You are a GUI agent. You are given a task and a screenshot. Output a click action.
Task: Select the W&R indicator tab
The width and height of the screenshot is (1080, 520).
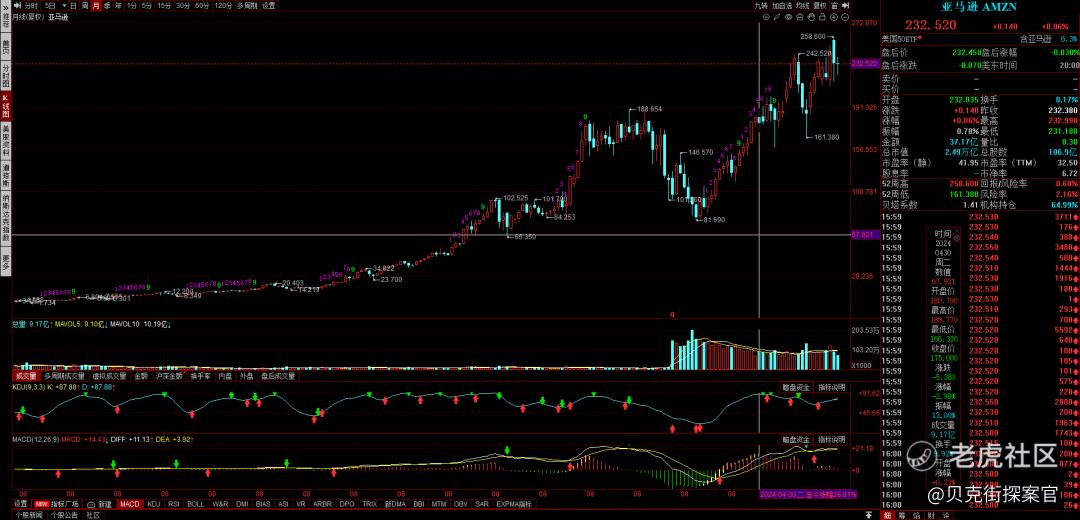[x=220, y=504]
